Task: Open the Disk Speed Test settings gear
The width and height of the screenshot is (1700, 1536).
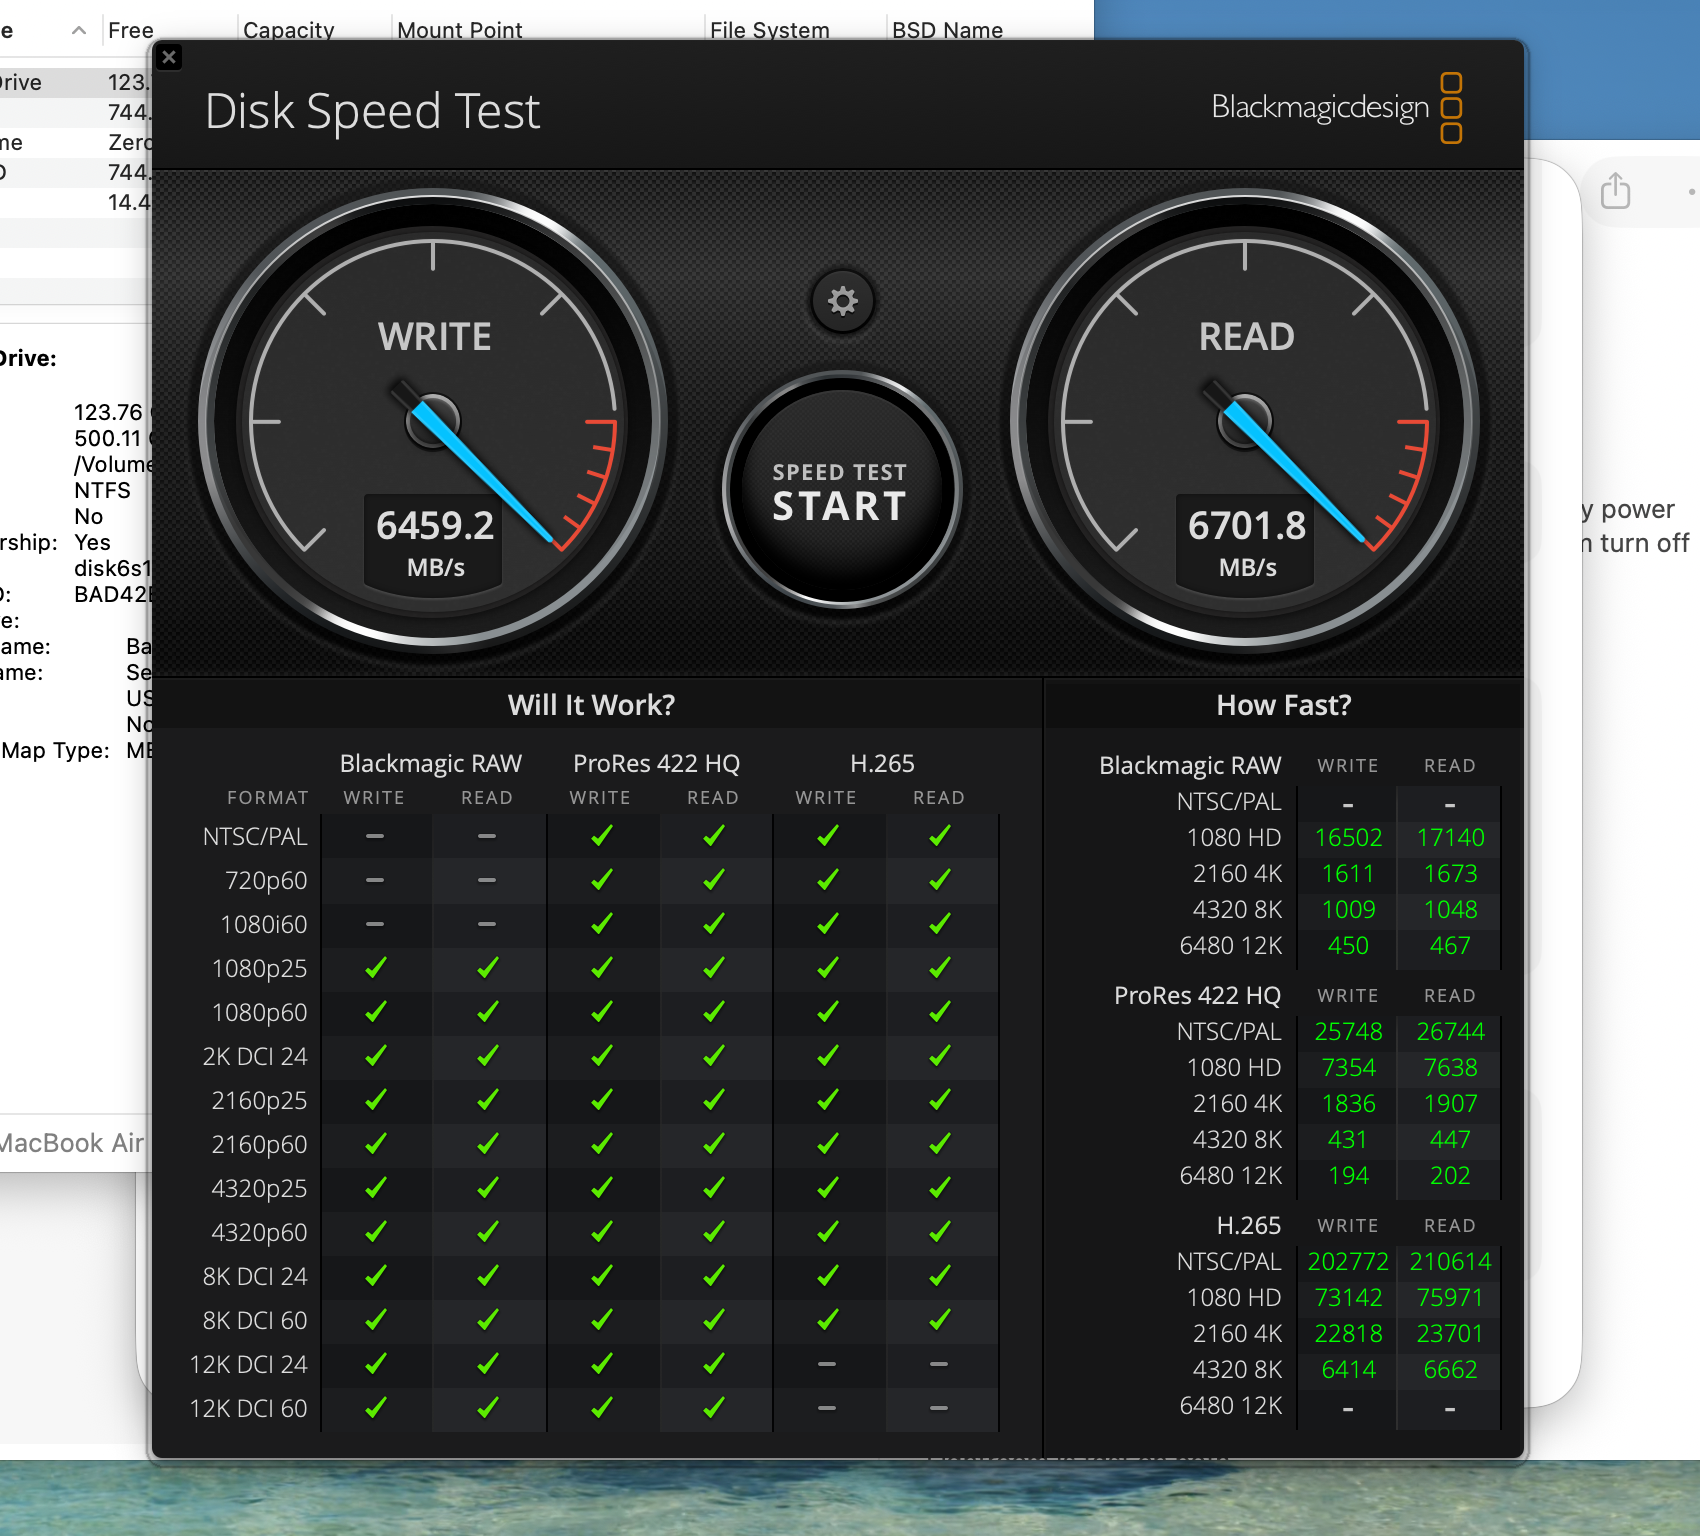Action: click(842, 301)
